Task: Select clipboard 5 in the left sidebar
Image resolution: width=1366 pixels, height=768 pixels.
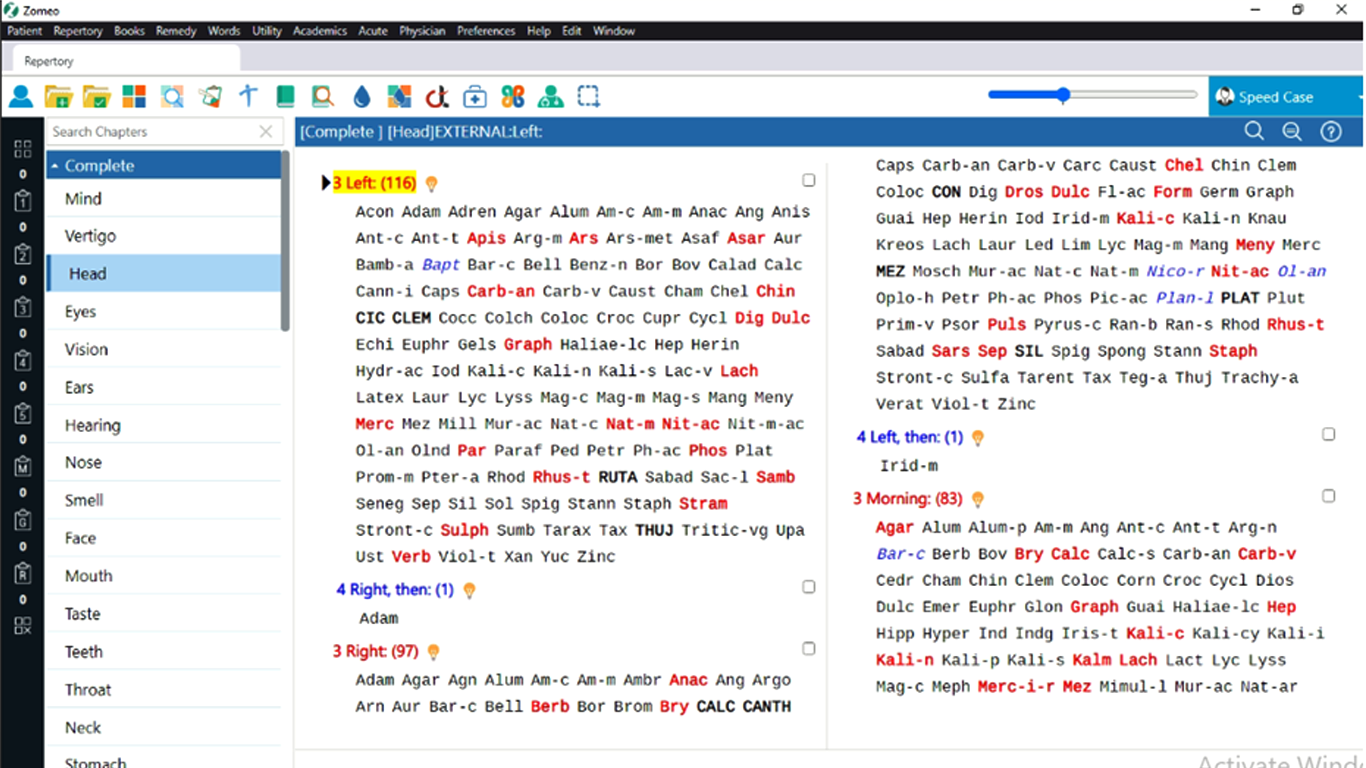Action: pos(22,414)
